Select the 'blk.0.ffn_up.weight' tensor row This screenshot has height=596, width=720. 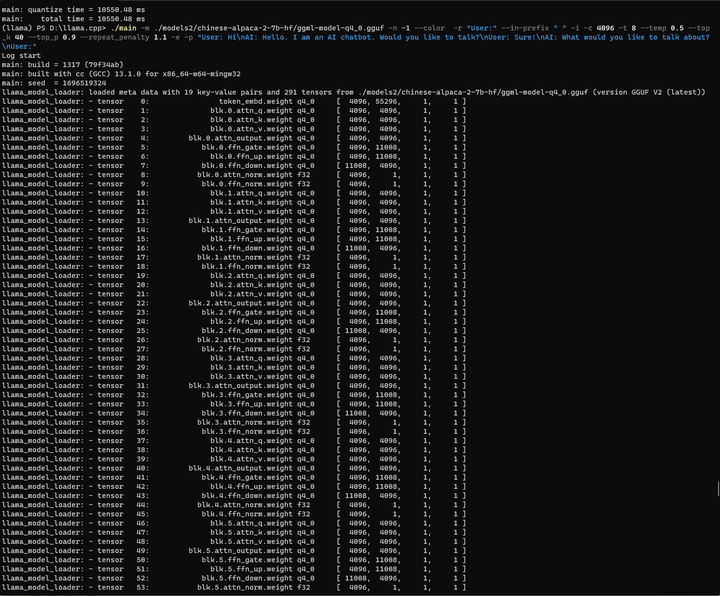coord(234,157)
